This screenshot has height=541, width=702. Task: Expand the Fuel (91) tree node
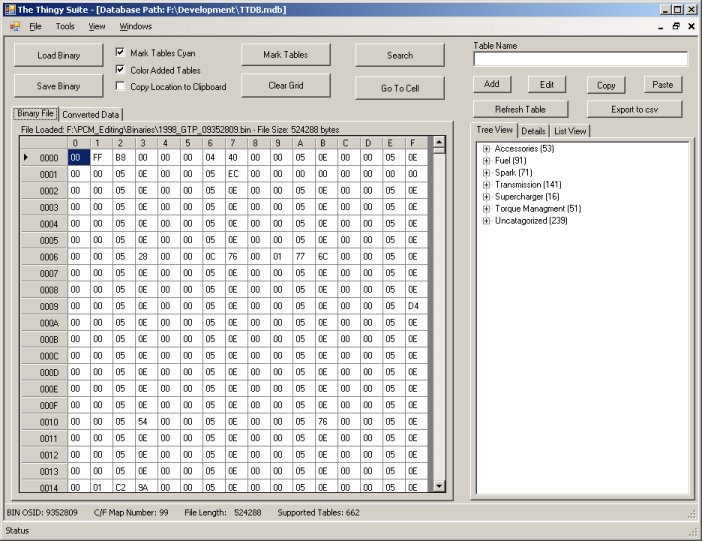[486, 161]
